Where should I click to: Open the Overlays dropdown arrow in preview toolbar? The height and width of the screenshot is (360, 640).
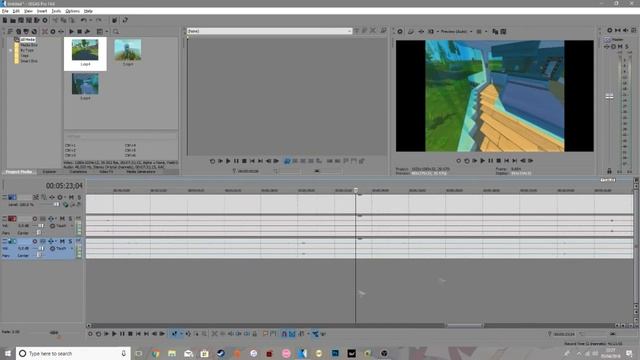[486, 31]
